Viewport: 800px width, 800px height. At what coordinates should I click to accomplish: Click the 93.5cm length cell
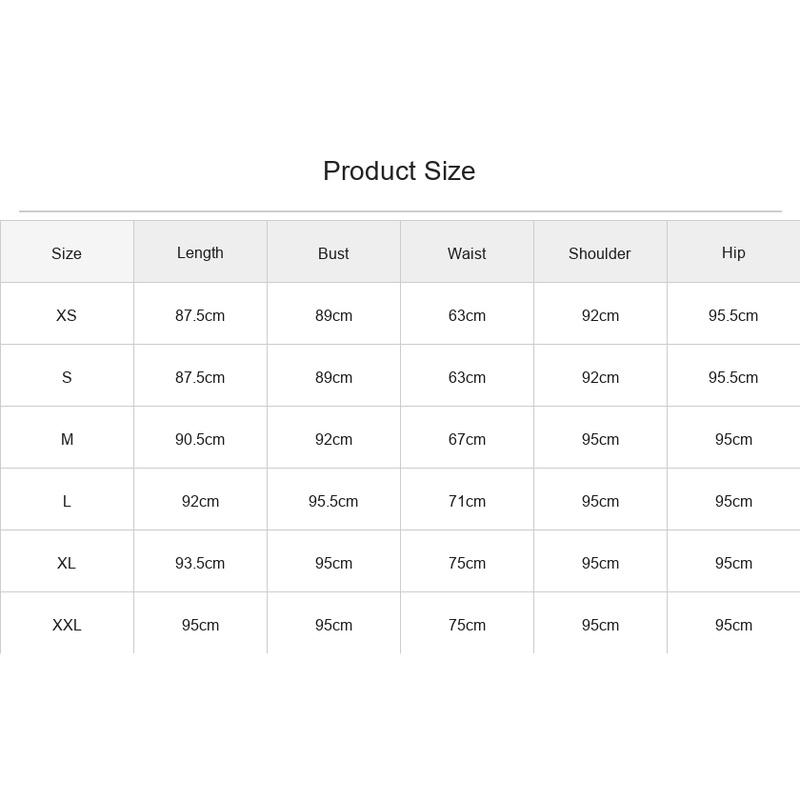point(200,563)
